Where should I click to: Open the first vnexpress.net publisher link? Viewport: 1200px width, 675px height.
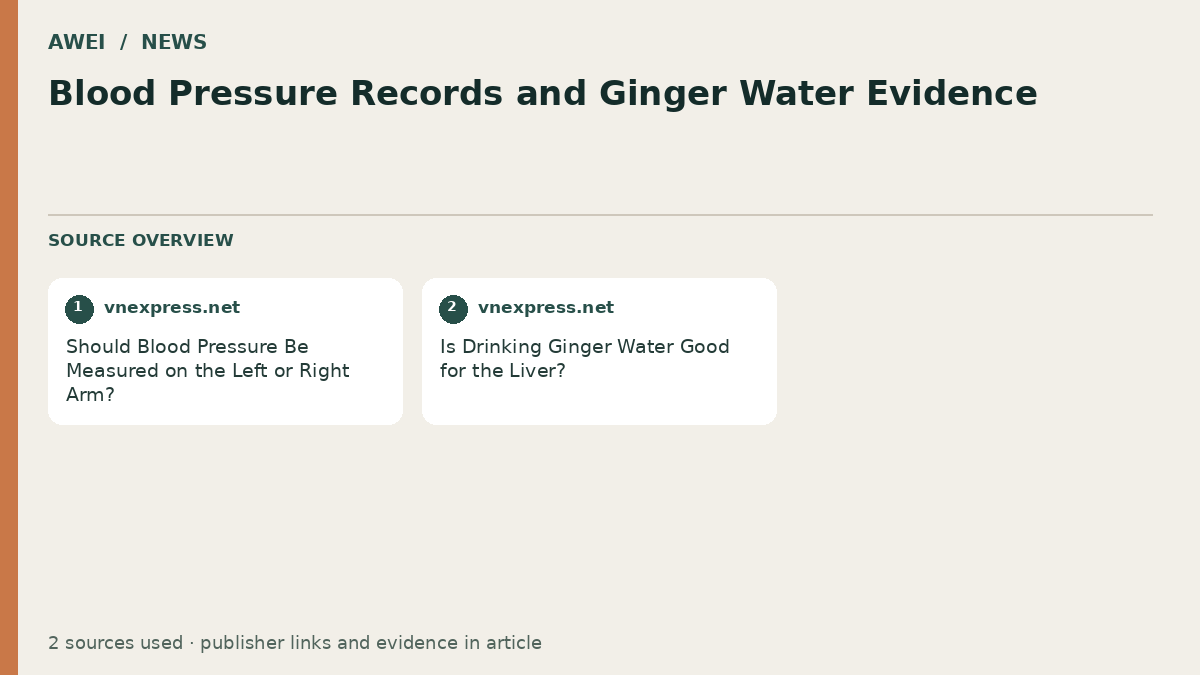click(172, 308)
